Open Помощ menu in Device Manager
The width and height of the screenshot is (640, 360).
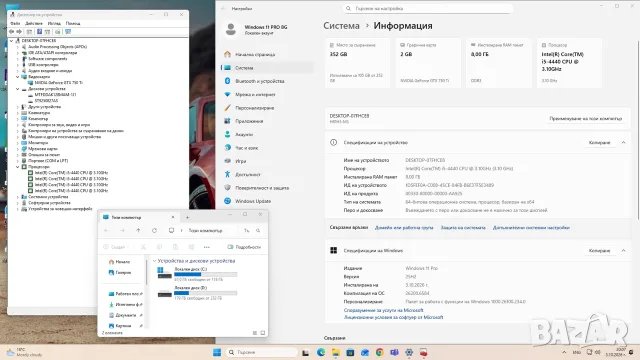click(73, 23)
